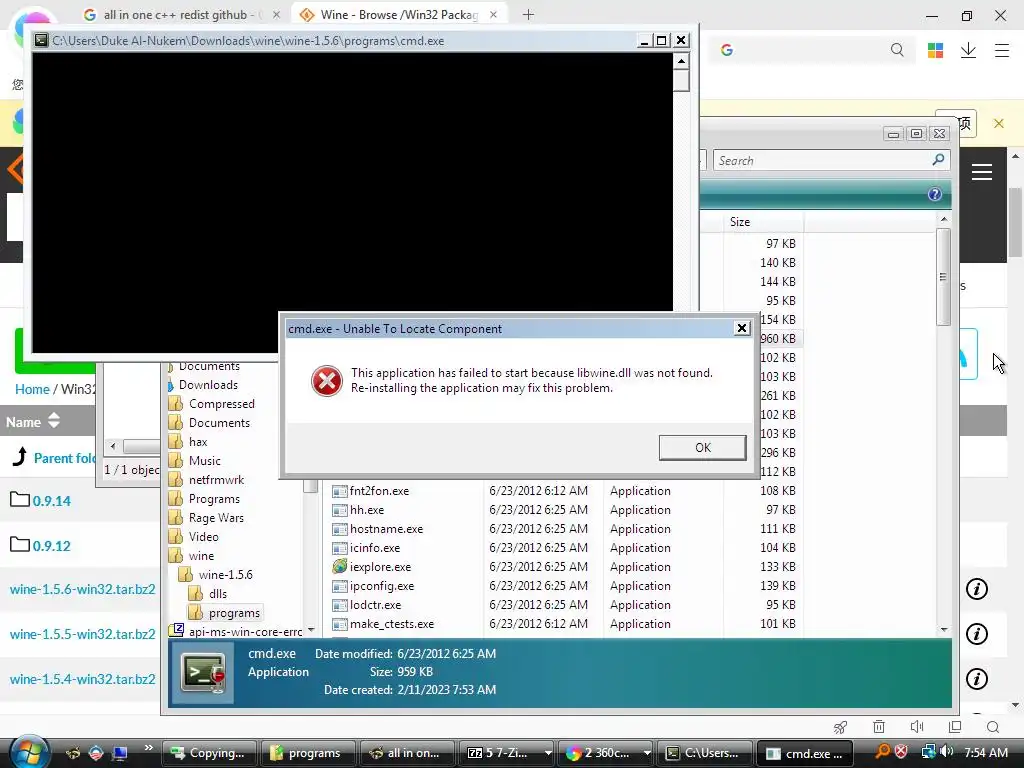Select icinfo.exe in the file list
This screenshot has height=768, width=1024.
[374, 548]
